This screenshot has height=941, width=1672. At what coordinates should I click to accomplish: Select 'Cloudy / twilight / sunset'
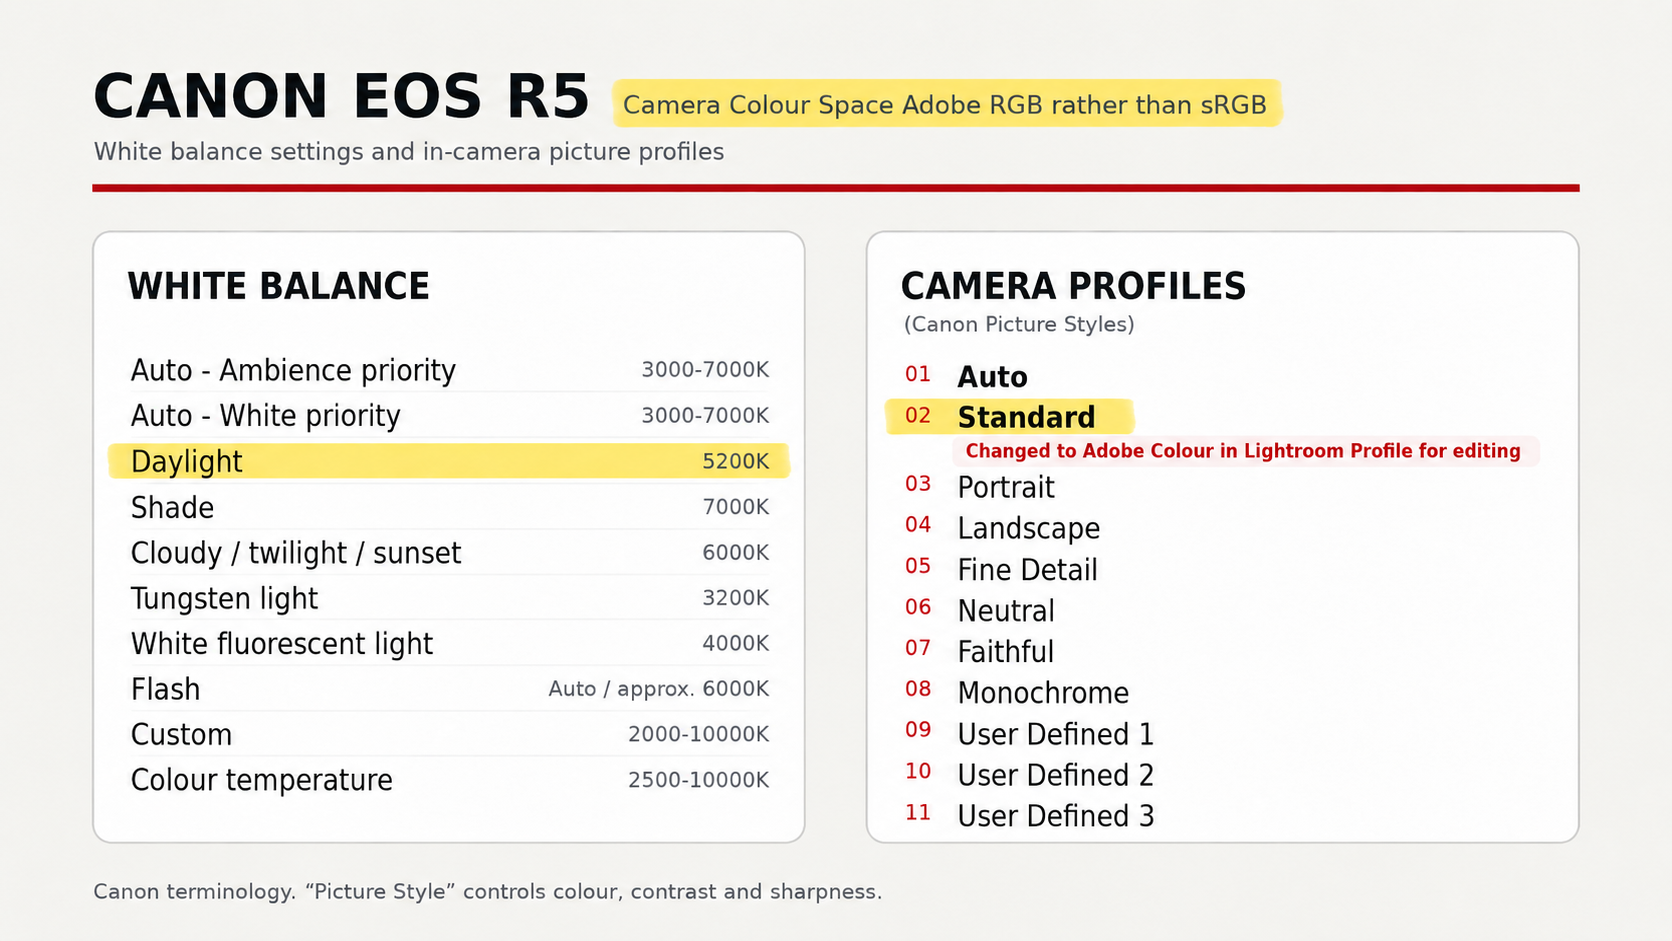click(449, 553)
